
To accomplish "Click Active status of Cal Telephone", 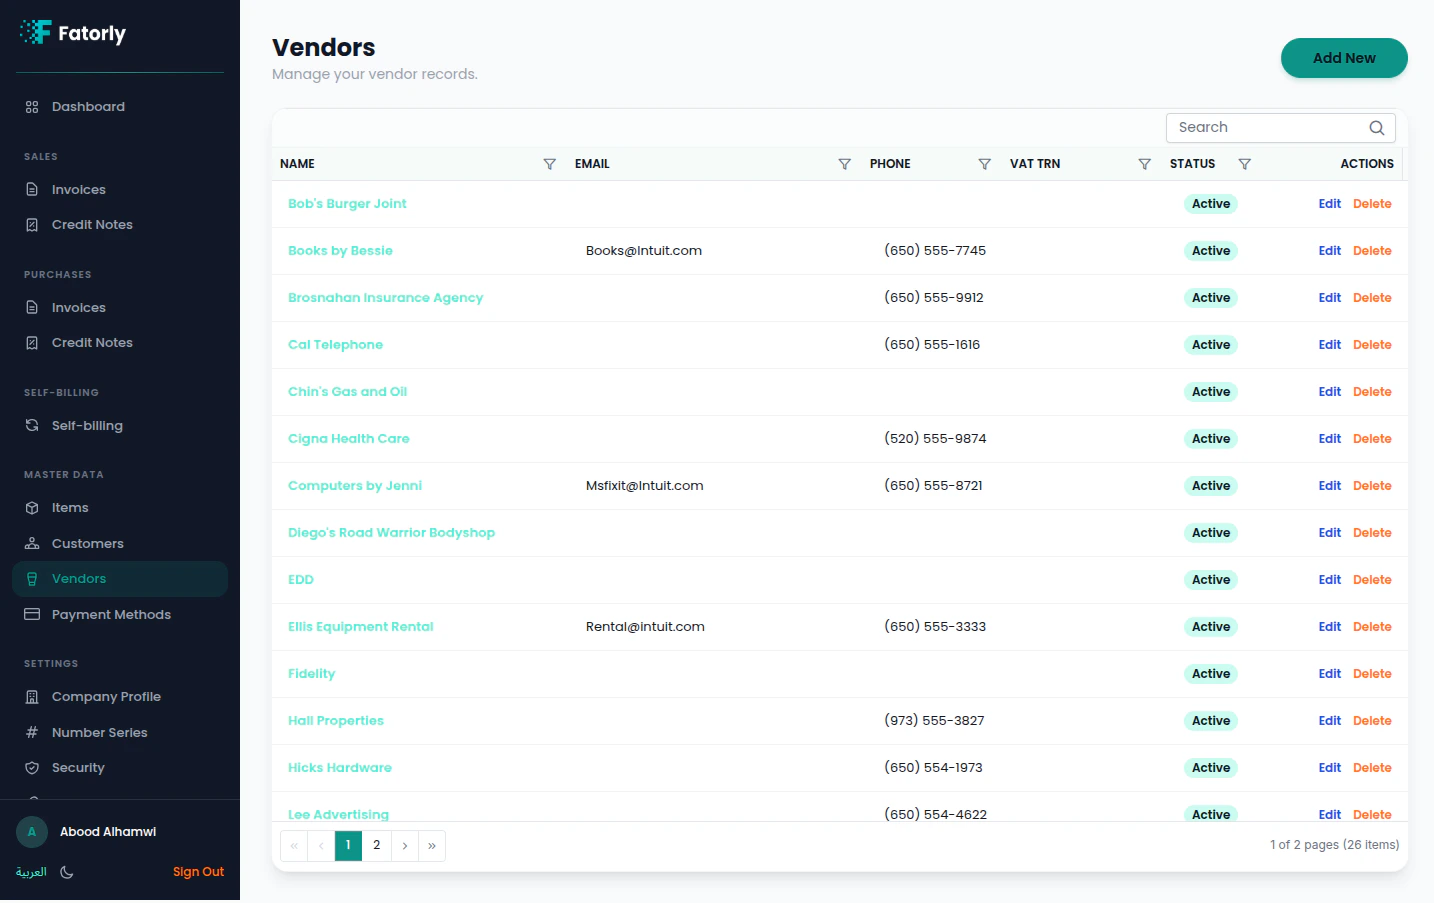I will tap(1211, 345).
